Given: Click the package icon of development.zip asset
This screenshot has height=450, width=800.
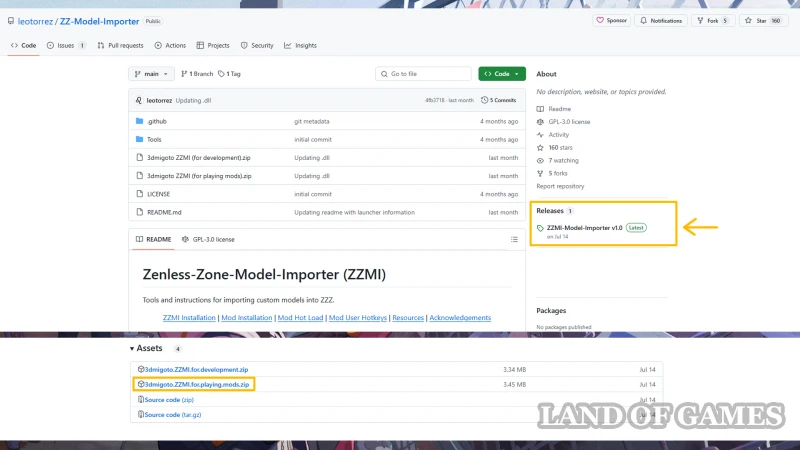Looking at the screenshot, I should click(141, 369).
